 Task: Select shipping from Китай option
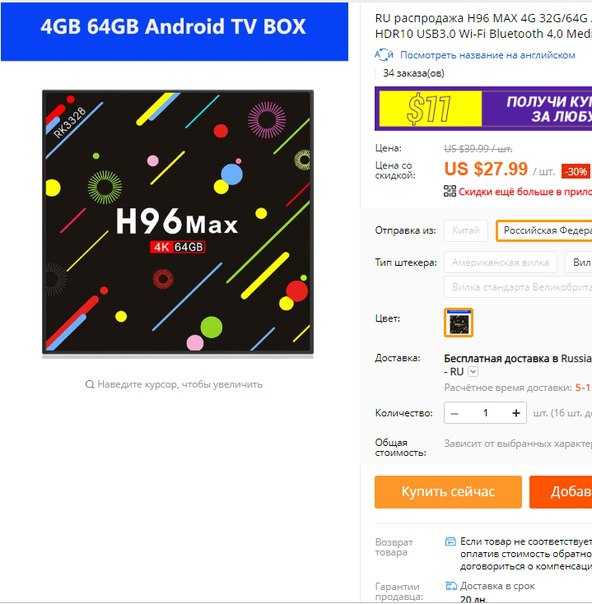(466, 231)
